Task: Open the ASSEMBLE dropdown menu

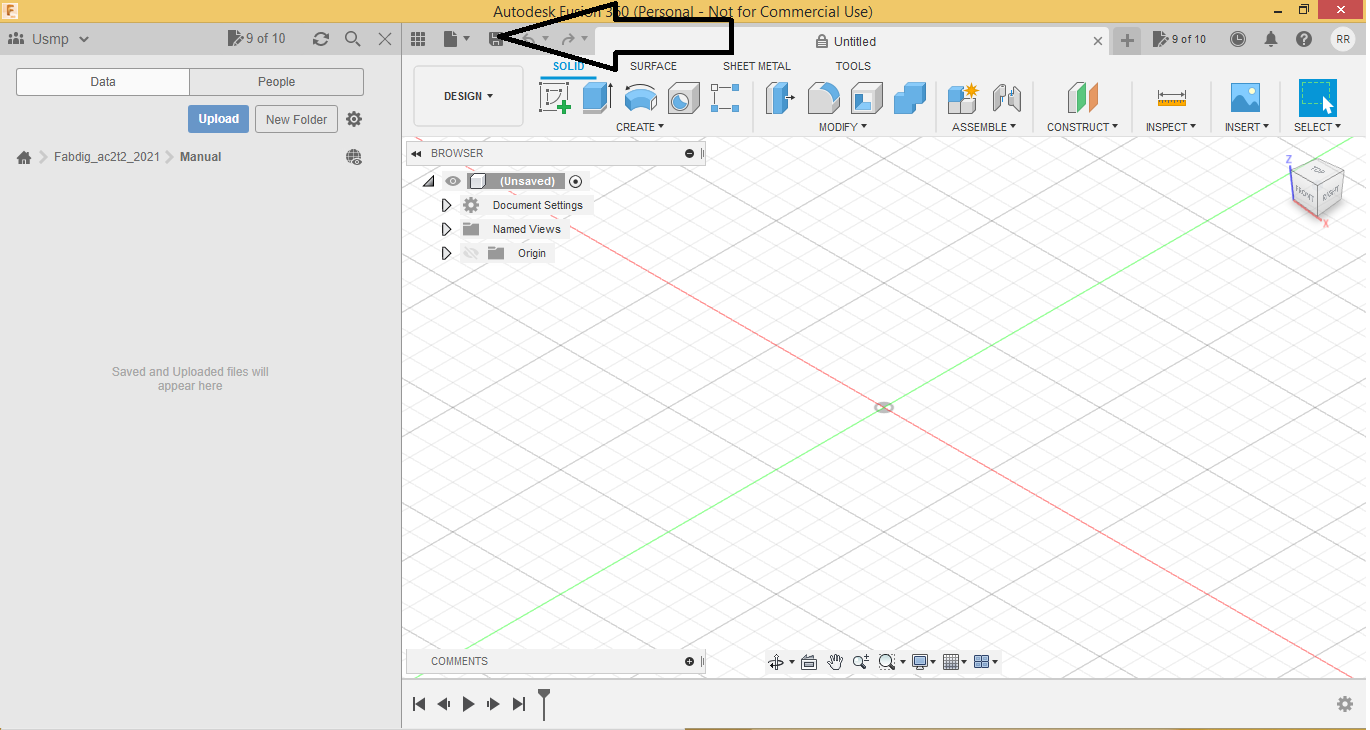Action: pos(984,127)
